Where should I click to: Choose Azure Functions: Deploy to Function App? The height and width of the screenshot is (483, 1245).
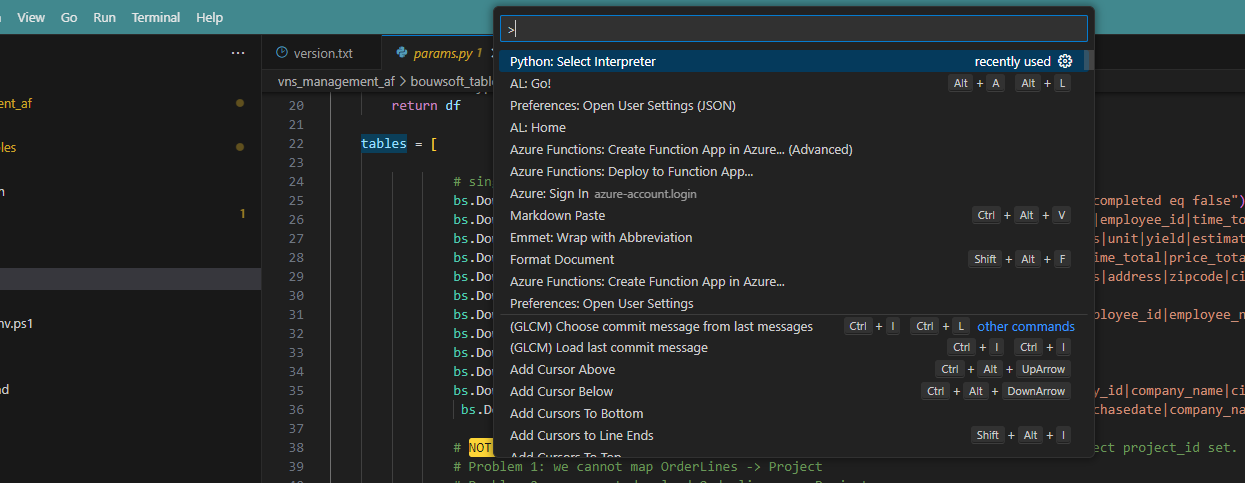point(793,171)
